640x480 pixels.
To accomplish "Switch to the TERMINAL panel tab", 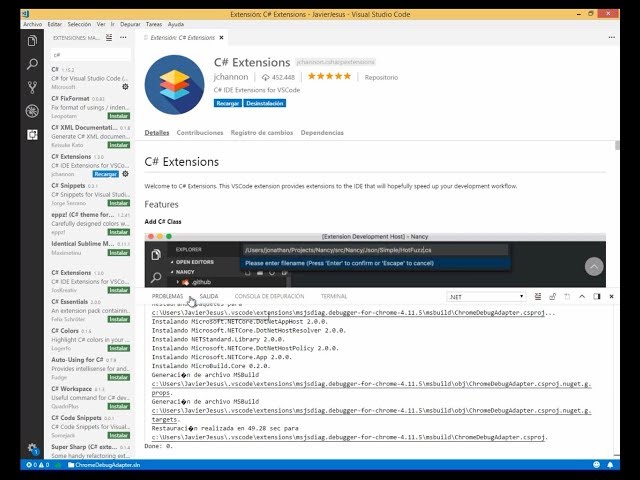I will pyautogui.click(x=334, y=296).
